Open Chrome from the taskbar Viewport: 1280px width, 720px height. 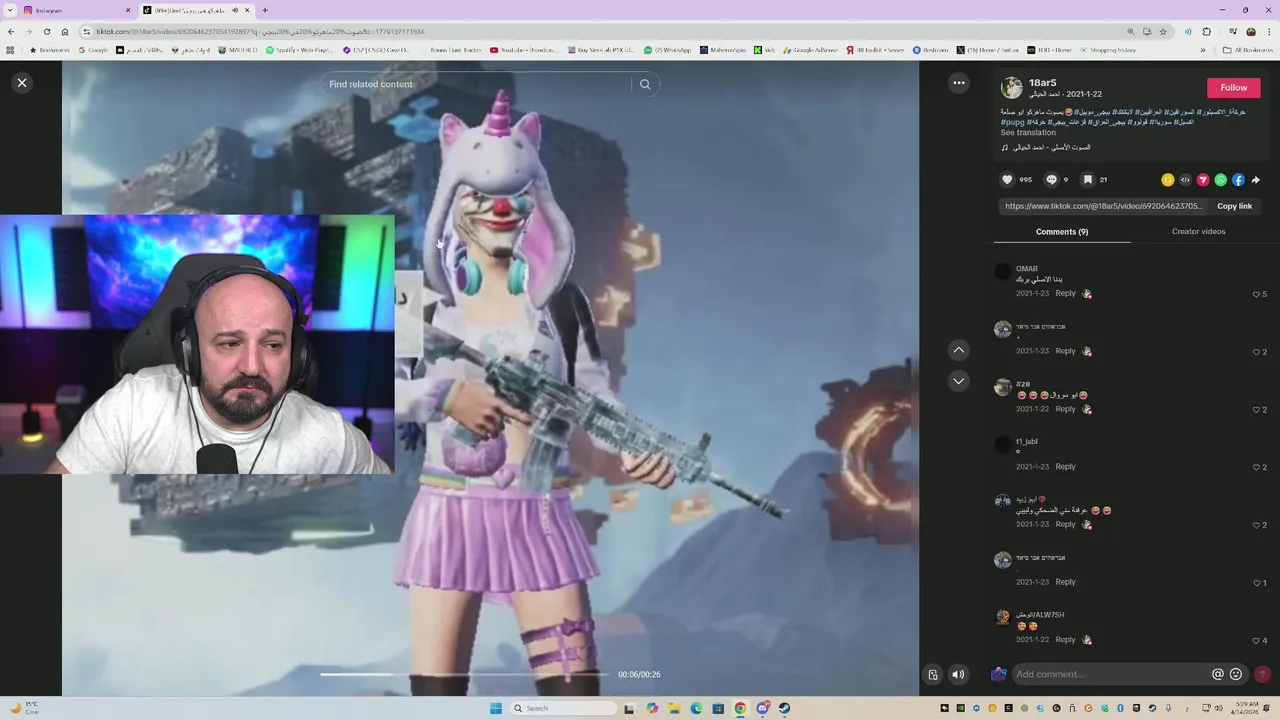pos(740,708)
